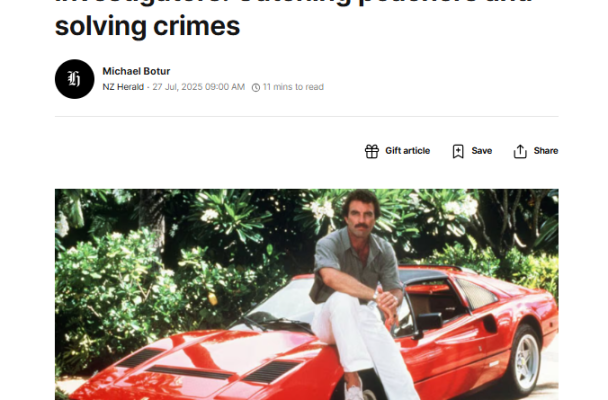Open the NZ Herald circular logo avatar
The height and width of the screenshot is (400, 608).
pos(74,79)
